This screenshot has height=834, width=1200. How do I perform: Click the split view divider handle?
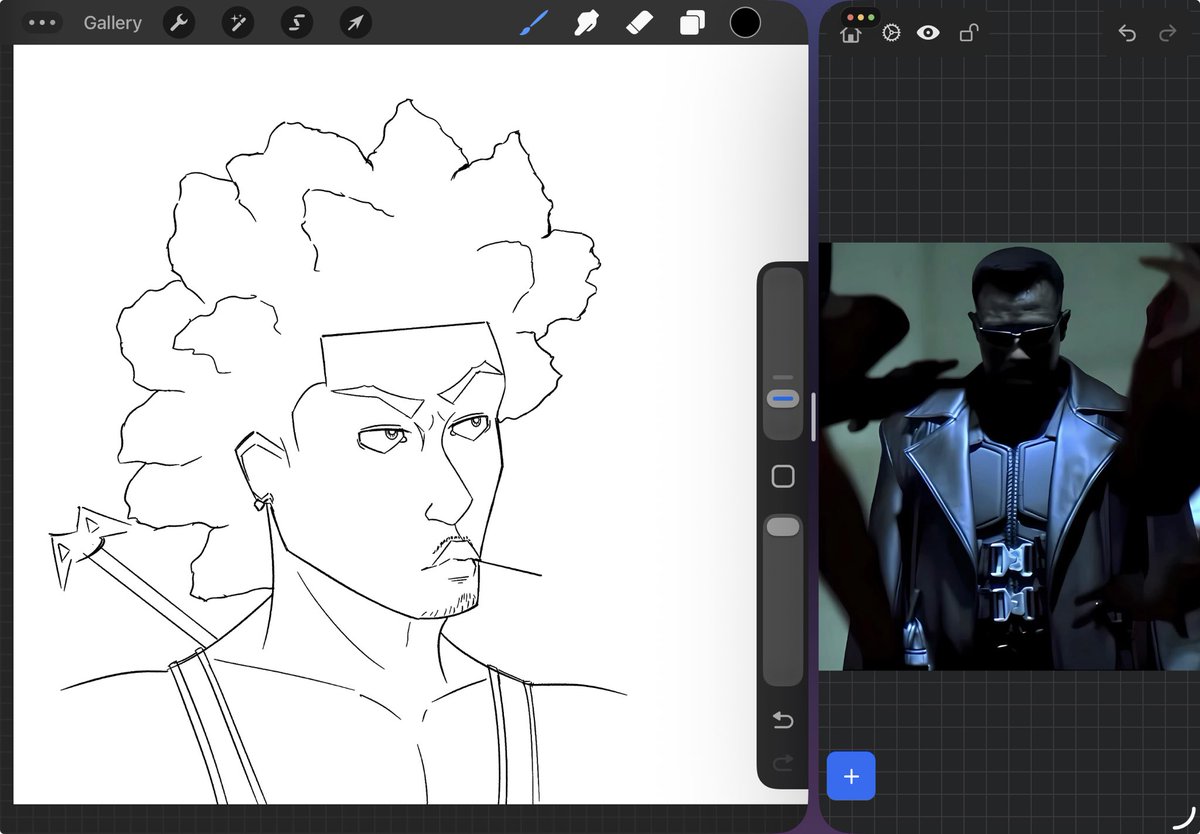(813, 417)
